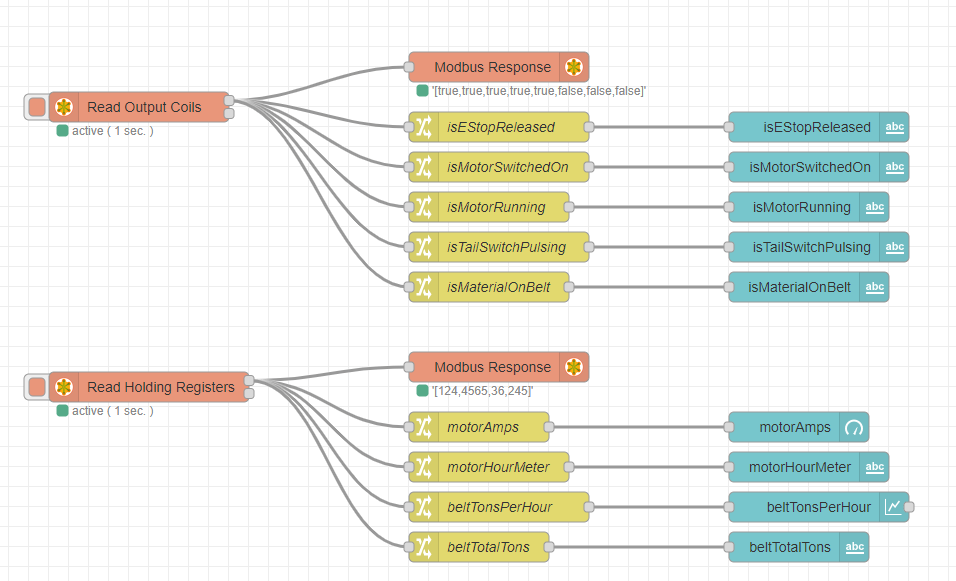Click the Modbus icon on Read Holding Registers node
The height and width of the screenshot is (581, 956).
(x=63, y=387)
